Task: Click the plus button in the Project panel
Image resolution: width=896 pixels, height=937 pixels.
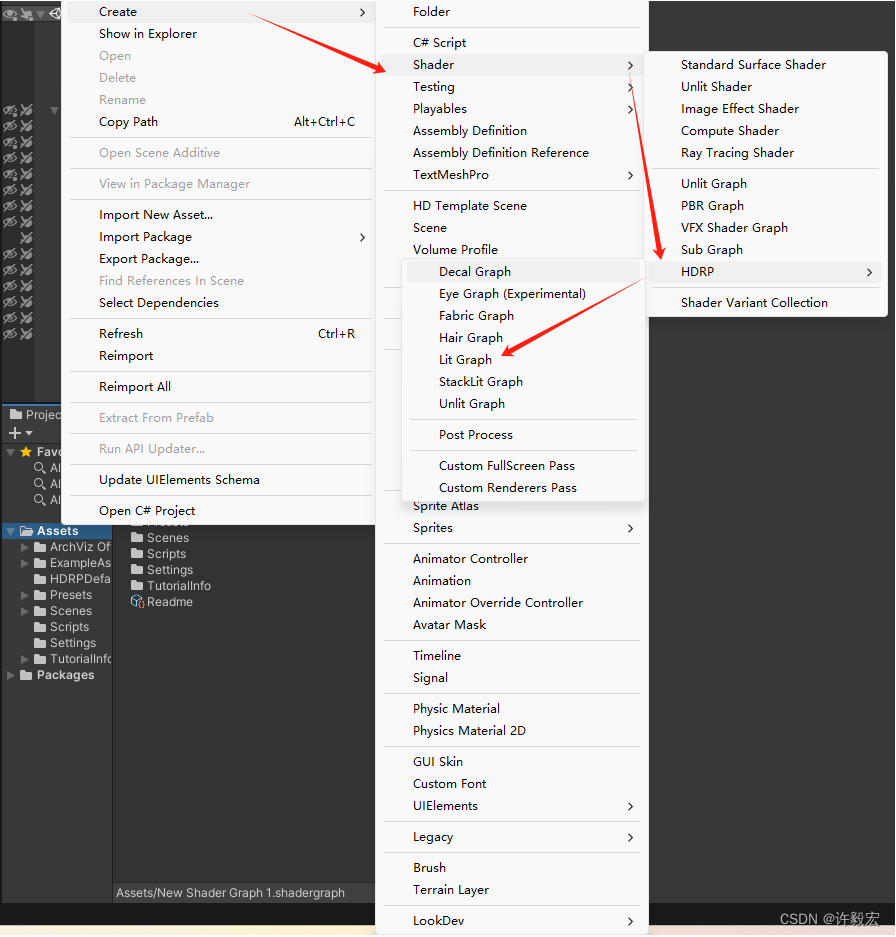Action: coord(14,433)
